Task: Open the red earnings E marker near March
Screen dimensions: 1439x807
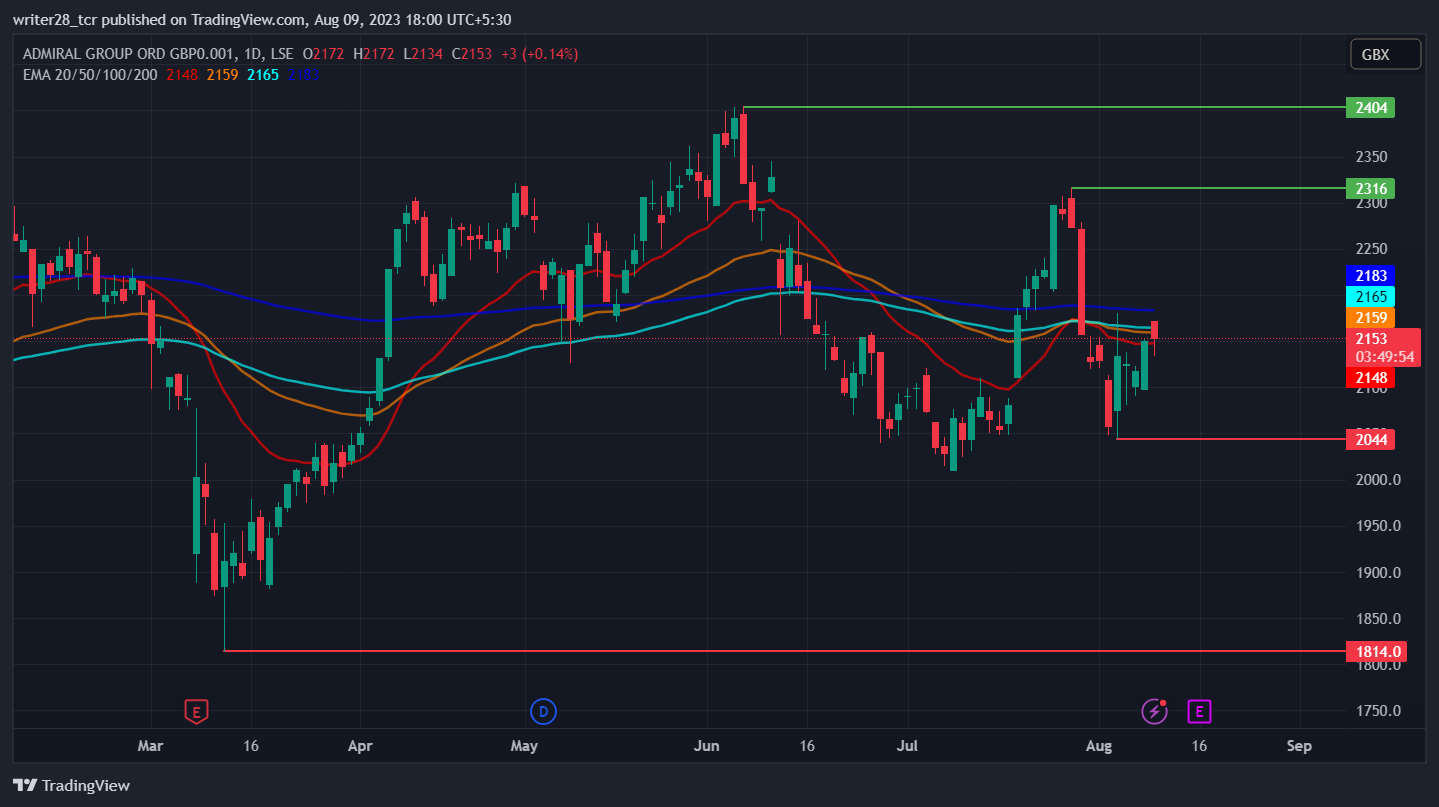Action: pos(196,712)
